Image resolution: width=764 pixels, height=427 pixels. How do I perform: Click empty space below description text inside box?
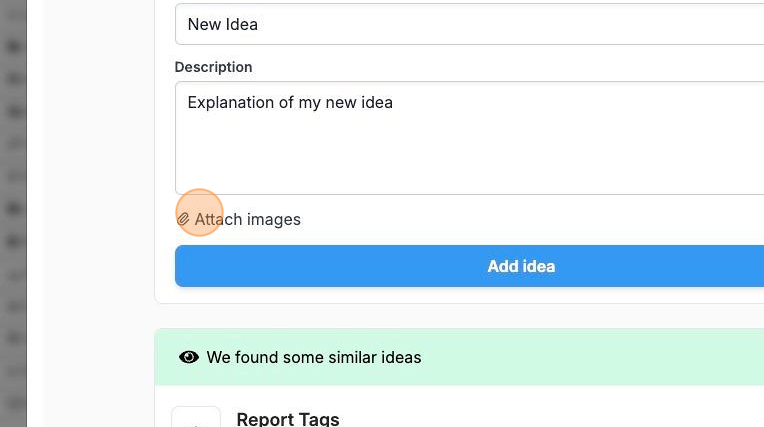470,156
